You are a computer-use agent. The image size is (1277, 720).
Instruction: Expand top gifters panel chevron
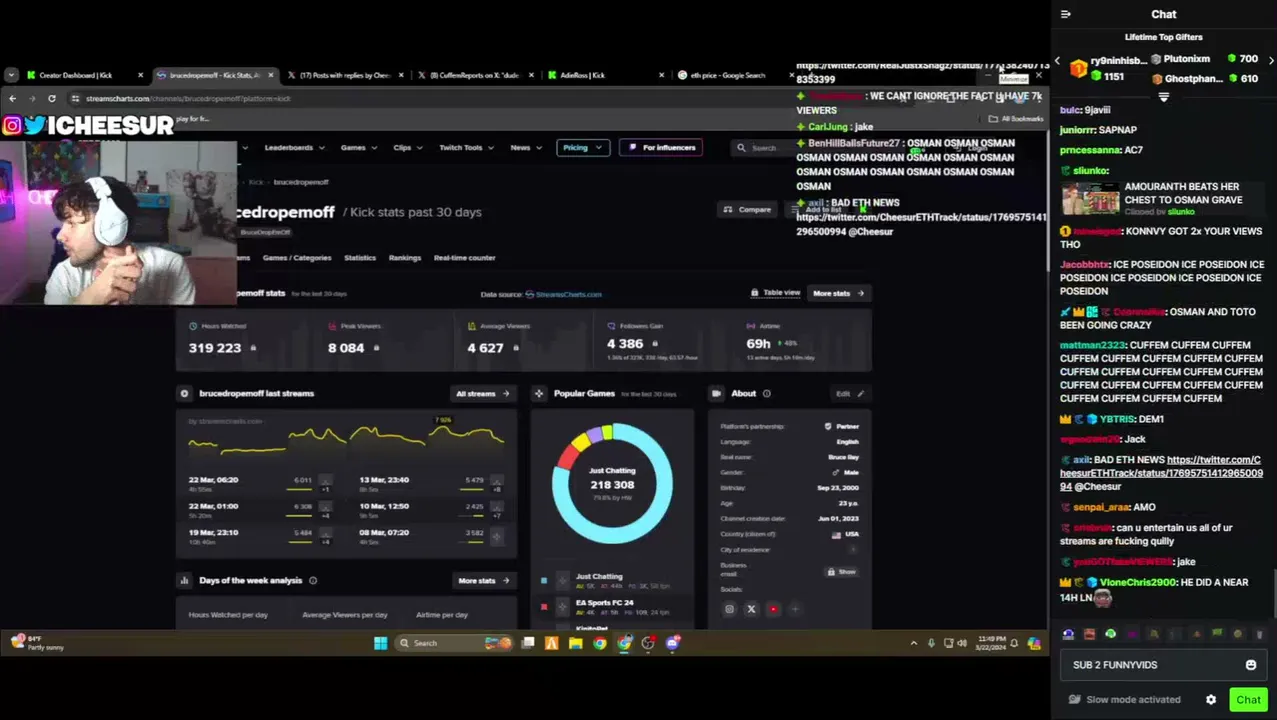(x=1163, y=97)
